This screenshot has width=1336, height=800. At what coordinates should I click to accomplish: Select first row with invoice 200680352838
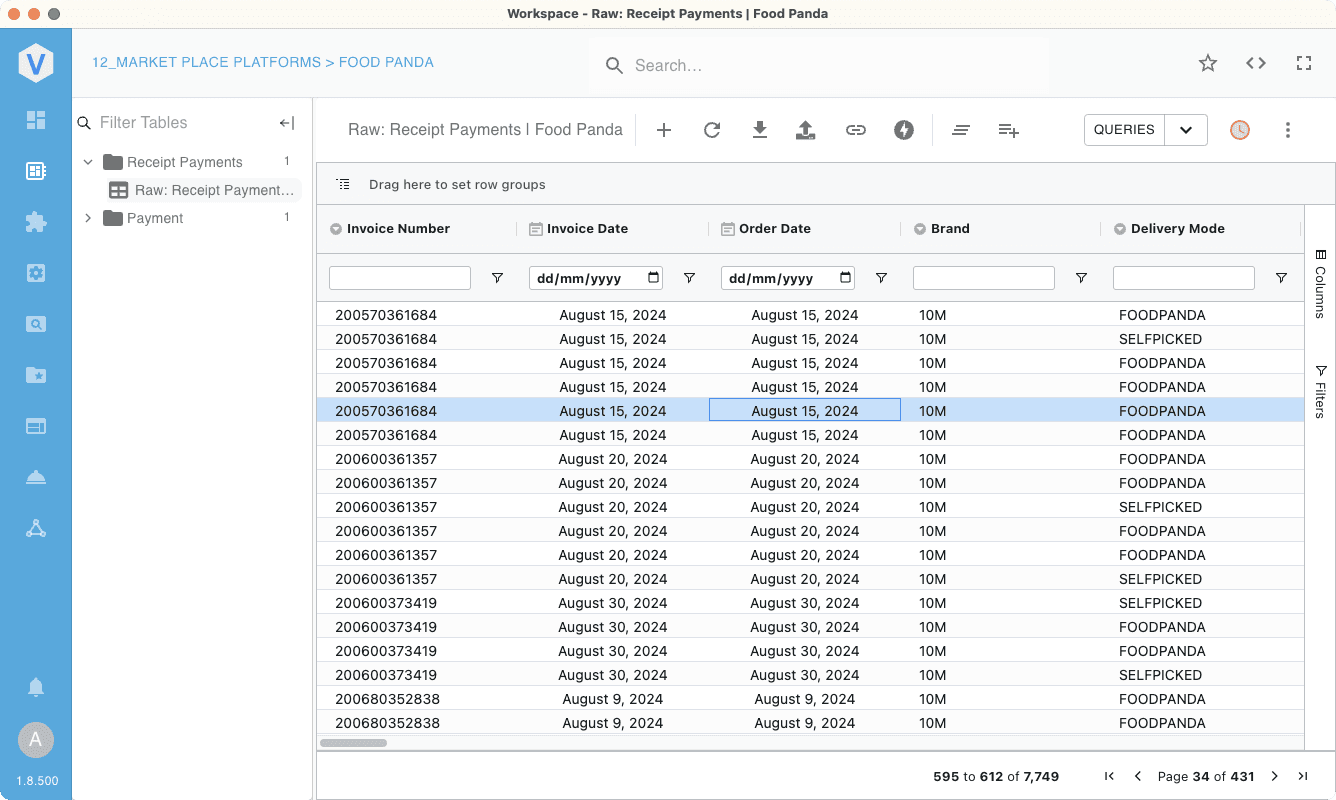[810, 699]
